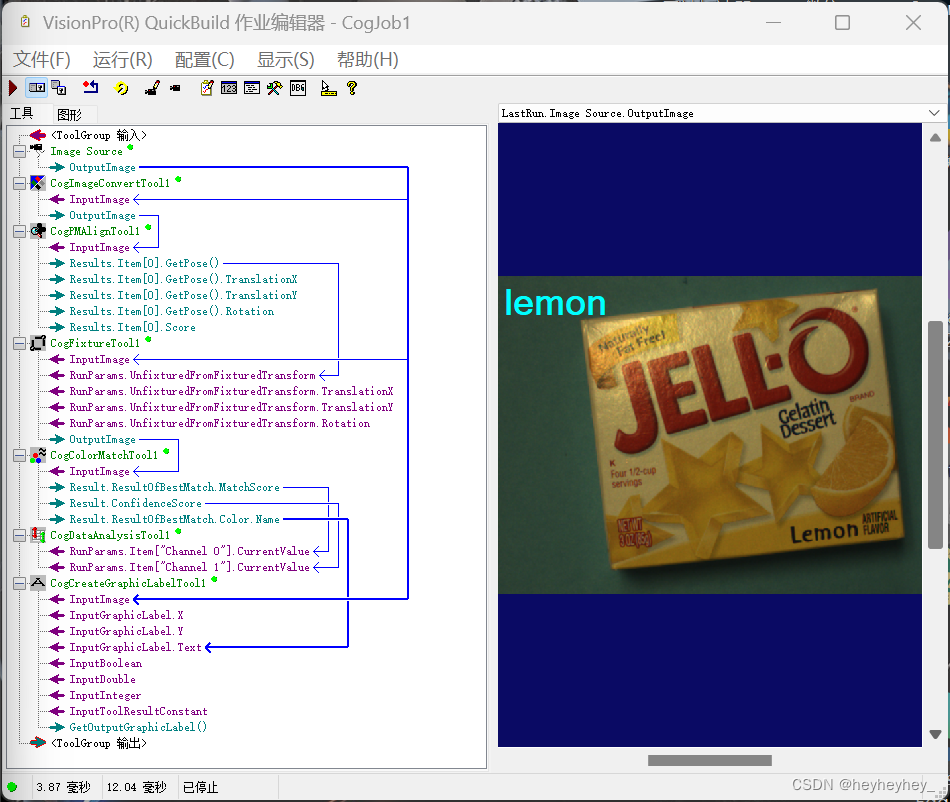
Task: Toggle the image display panel toolbar button
Action: (36, 88)
